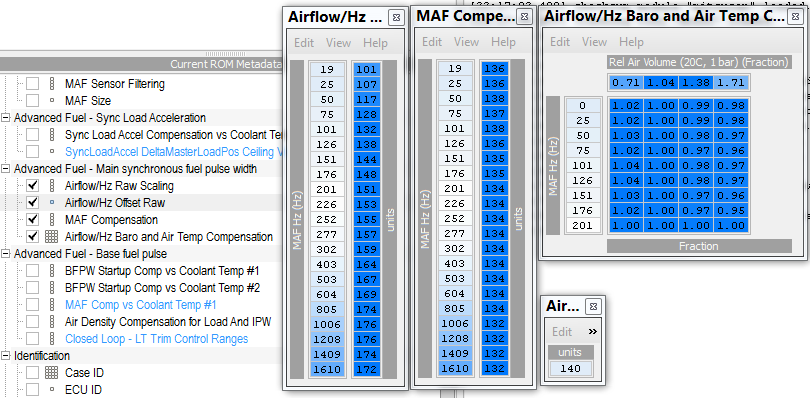Uncheck the MAF Compensation checkbox

[x=33, y=220]
